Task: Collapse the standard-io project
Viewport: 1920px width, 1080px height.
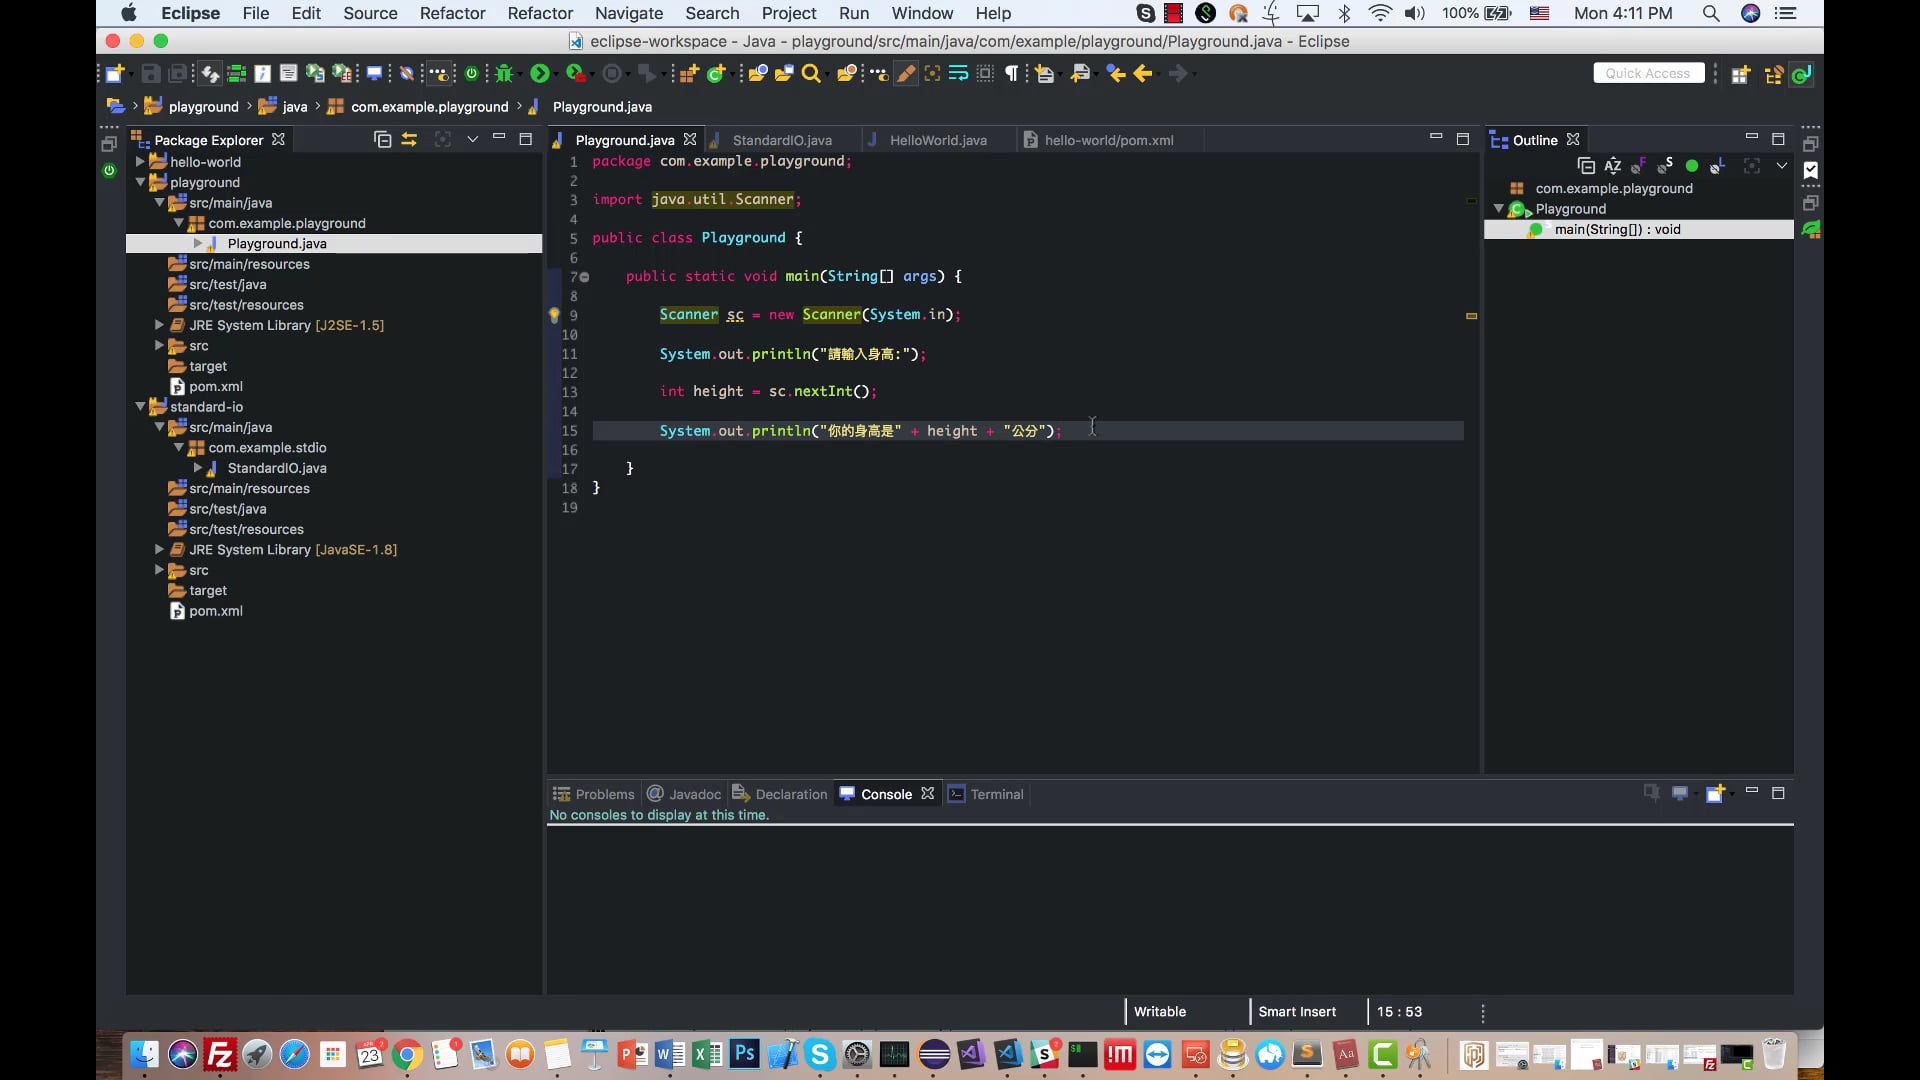Action: (141, 407)
